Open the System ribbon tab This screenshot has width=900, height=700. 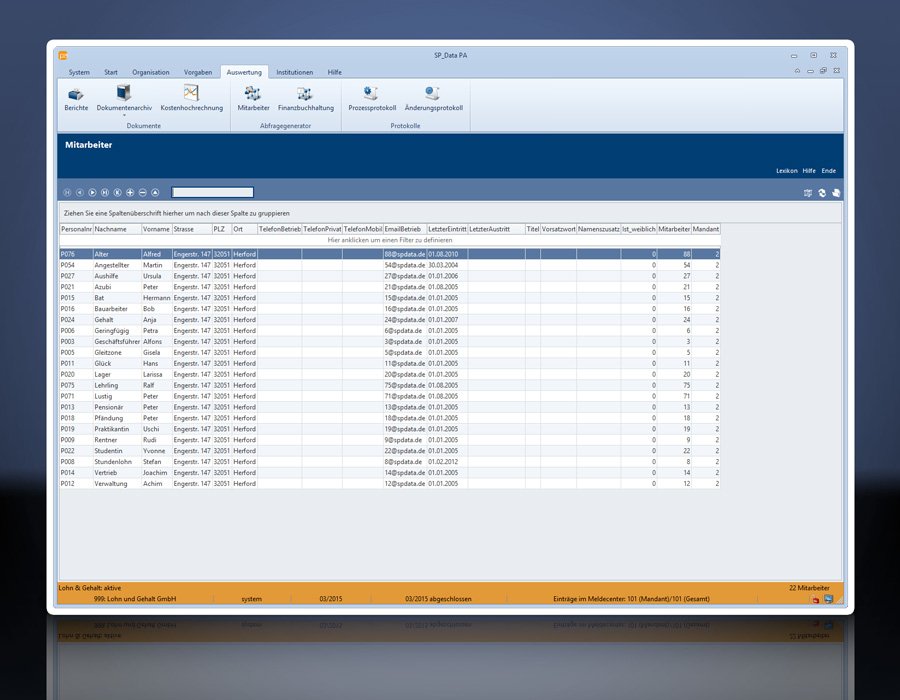click(x=79, y=72)
